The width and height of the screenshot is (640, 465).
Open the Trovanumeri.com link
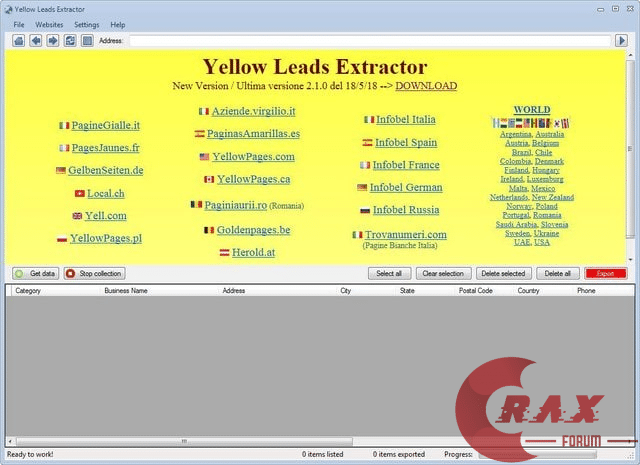[406, 235]
